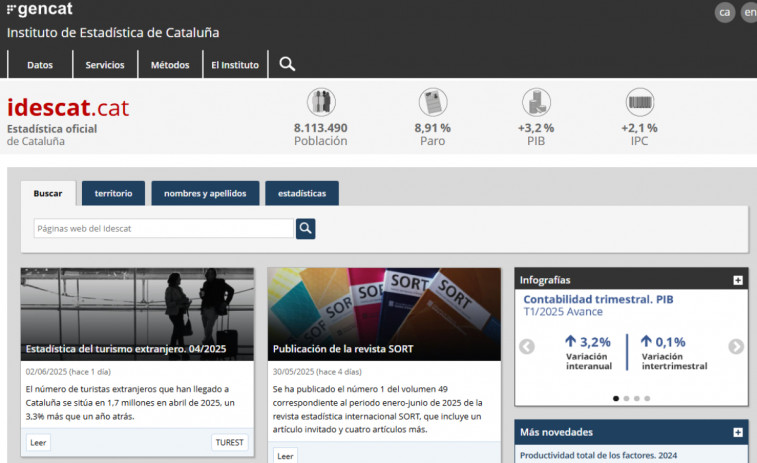Click the 8.113.490 Población figure
757x463 pixels.
pos(321,128)
